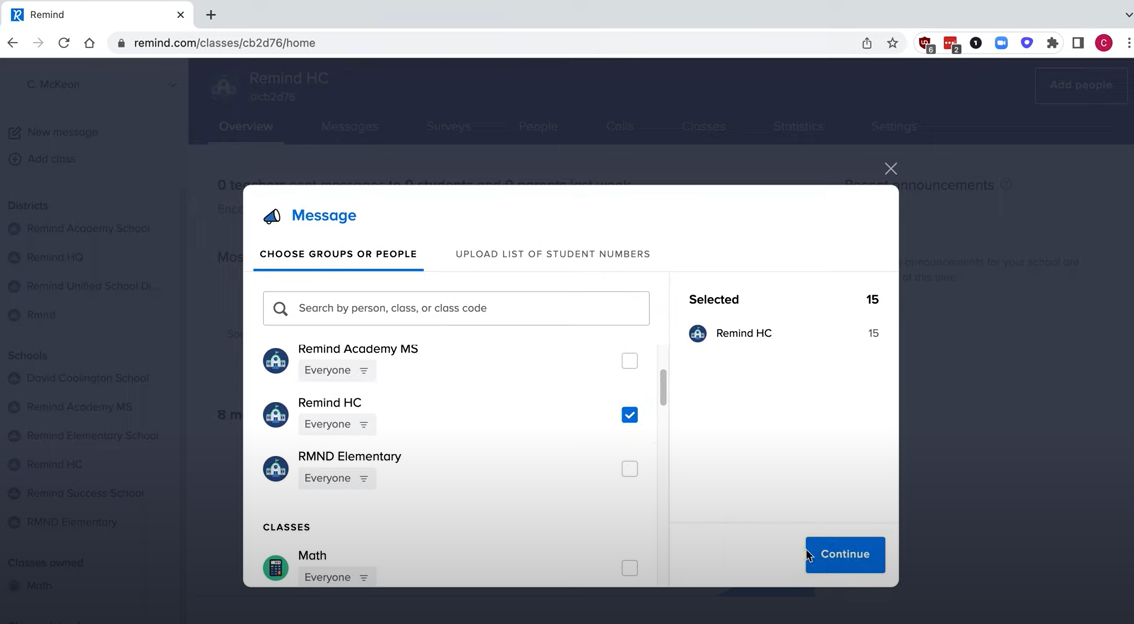
Task: Open the Surveys tab
Action: click(x=448, y=127)
